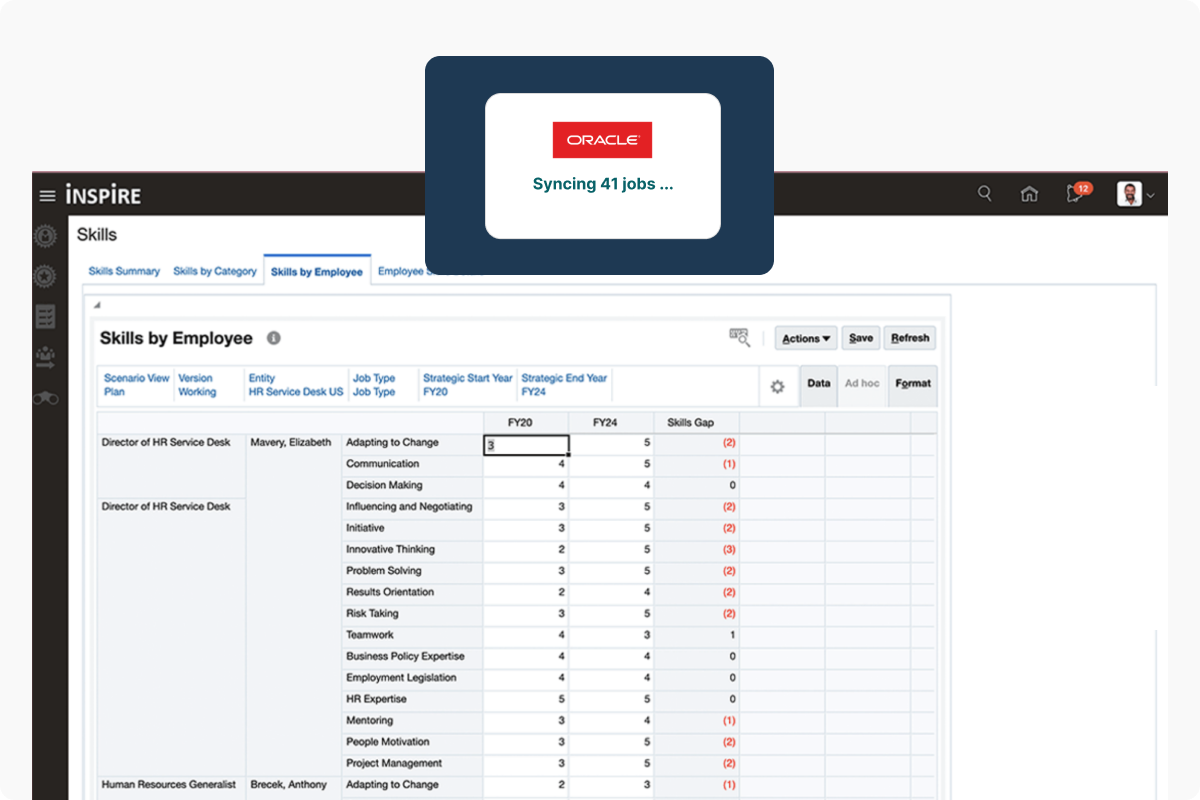
Task: Open the sidebar people-arrow icon
Action: (45, 356)
